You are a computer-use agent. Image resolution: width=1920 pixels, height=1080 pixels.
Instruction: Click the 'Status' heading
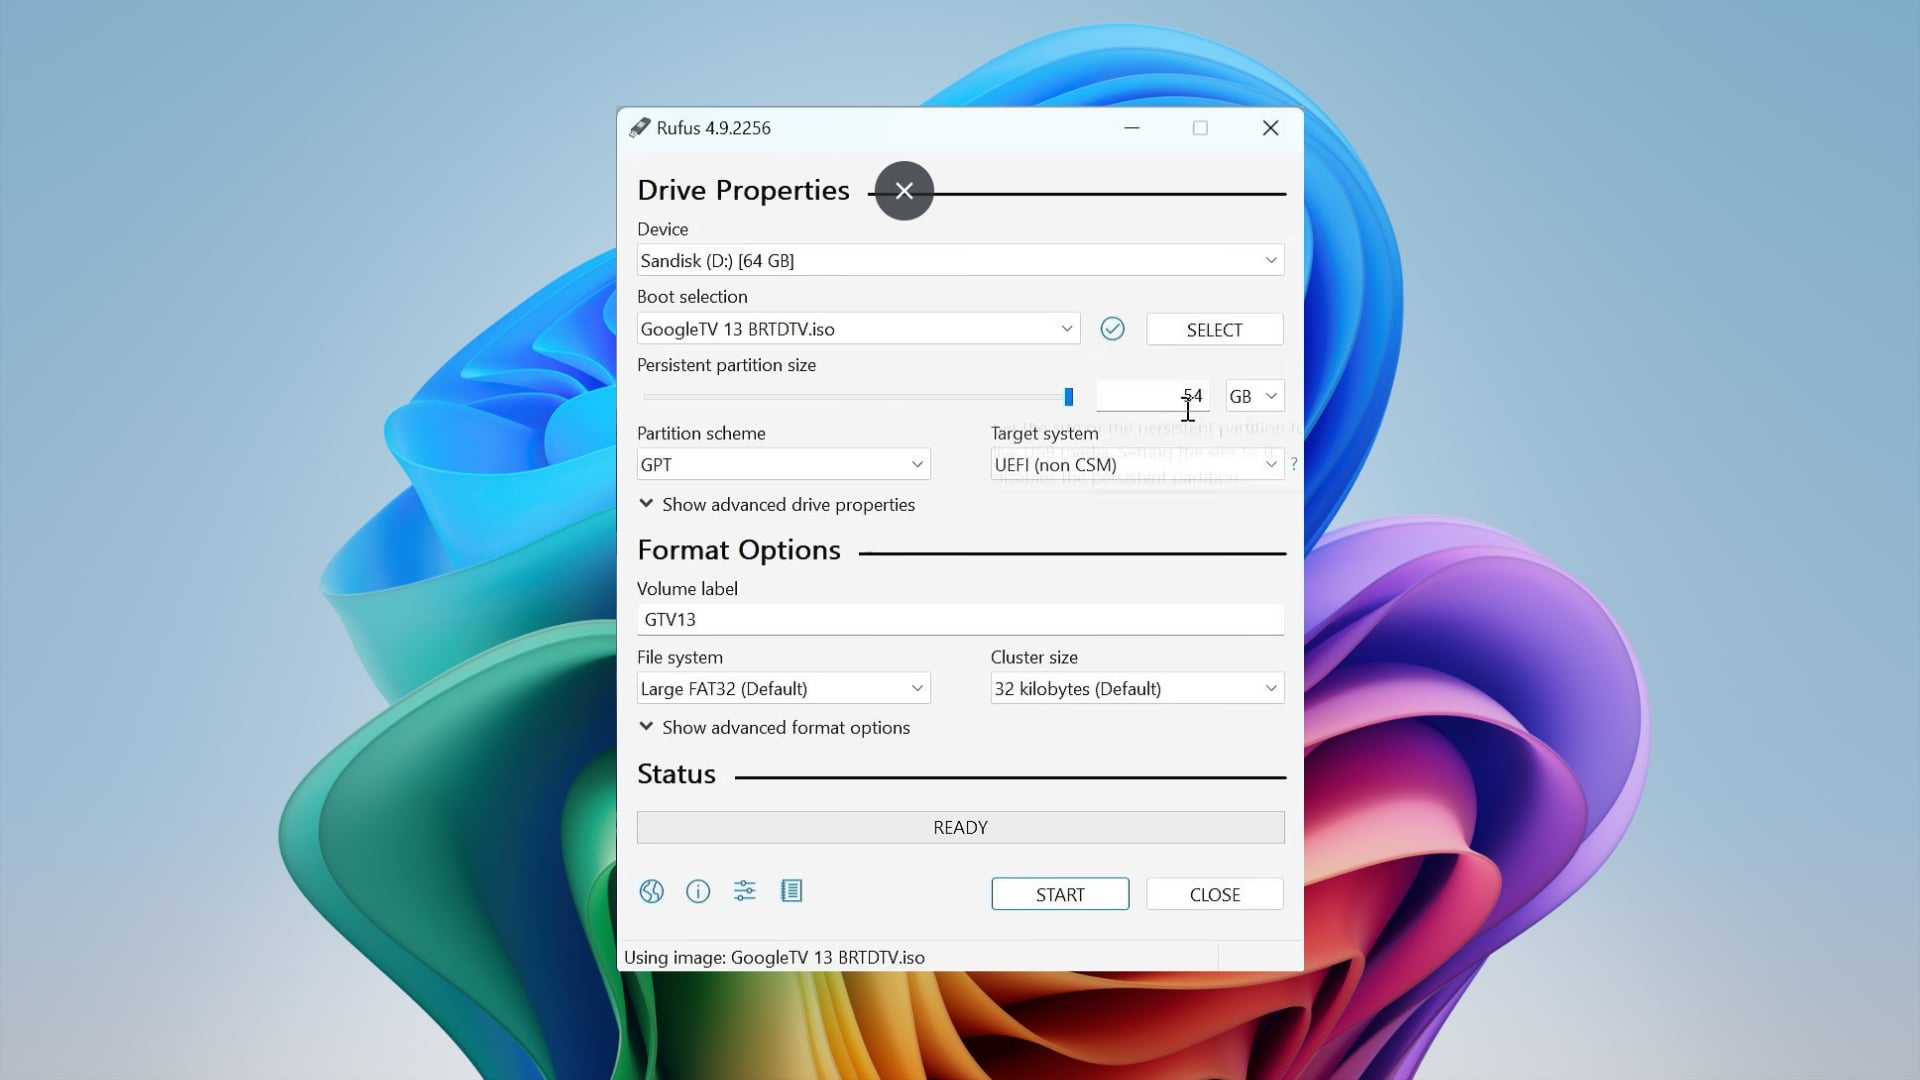point(676,774)
